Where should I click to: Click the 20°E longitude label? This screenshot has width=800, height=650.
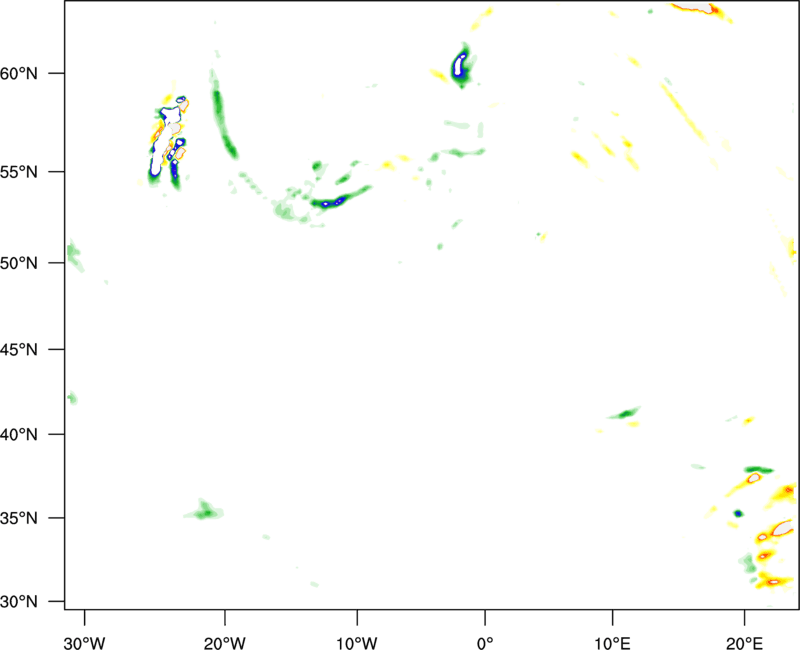coord(744,643)
